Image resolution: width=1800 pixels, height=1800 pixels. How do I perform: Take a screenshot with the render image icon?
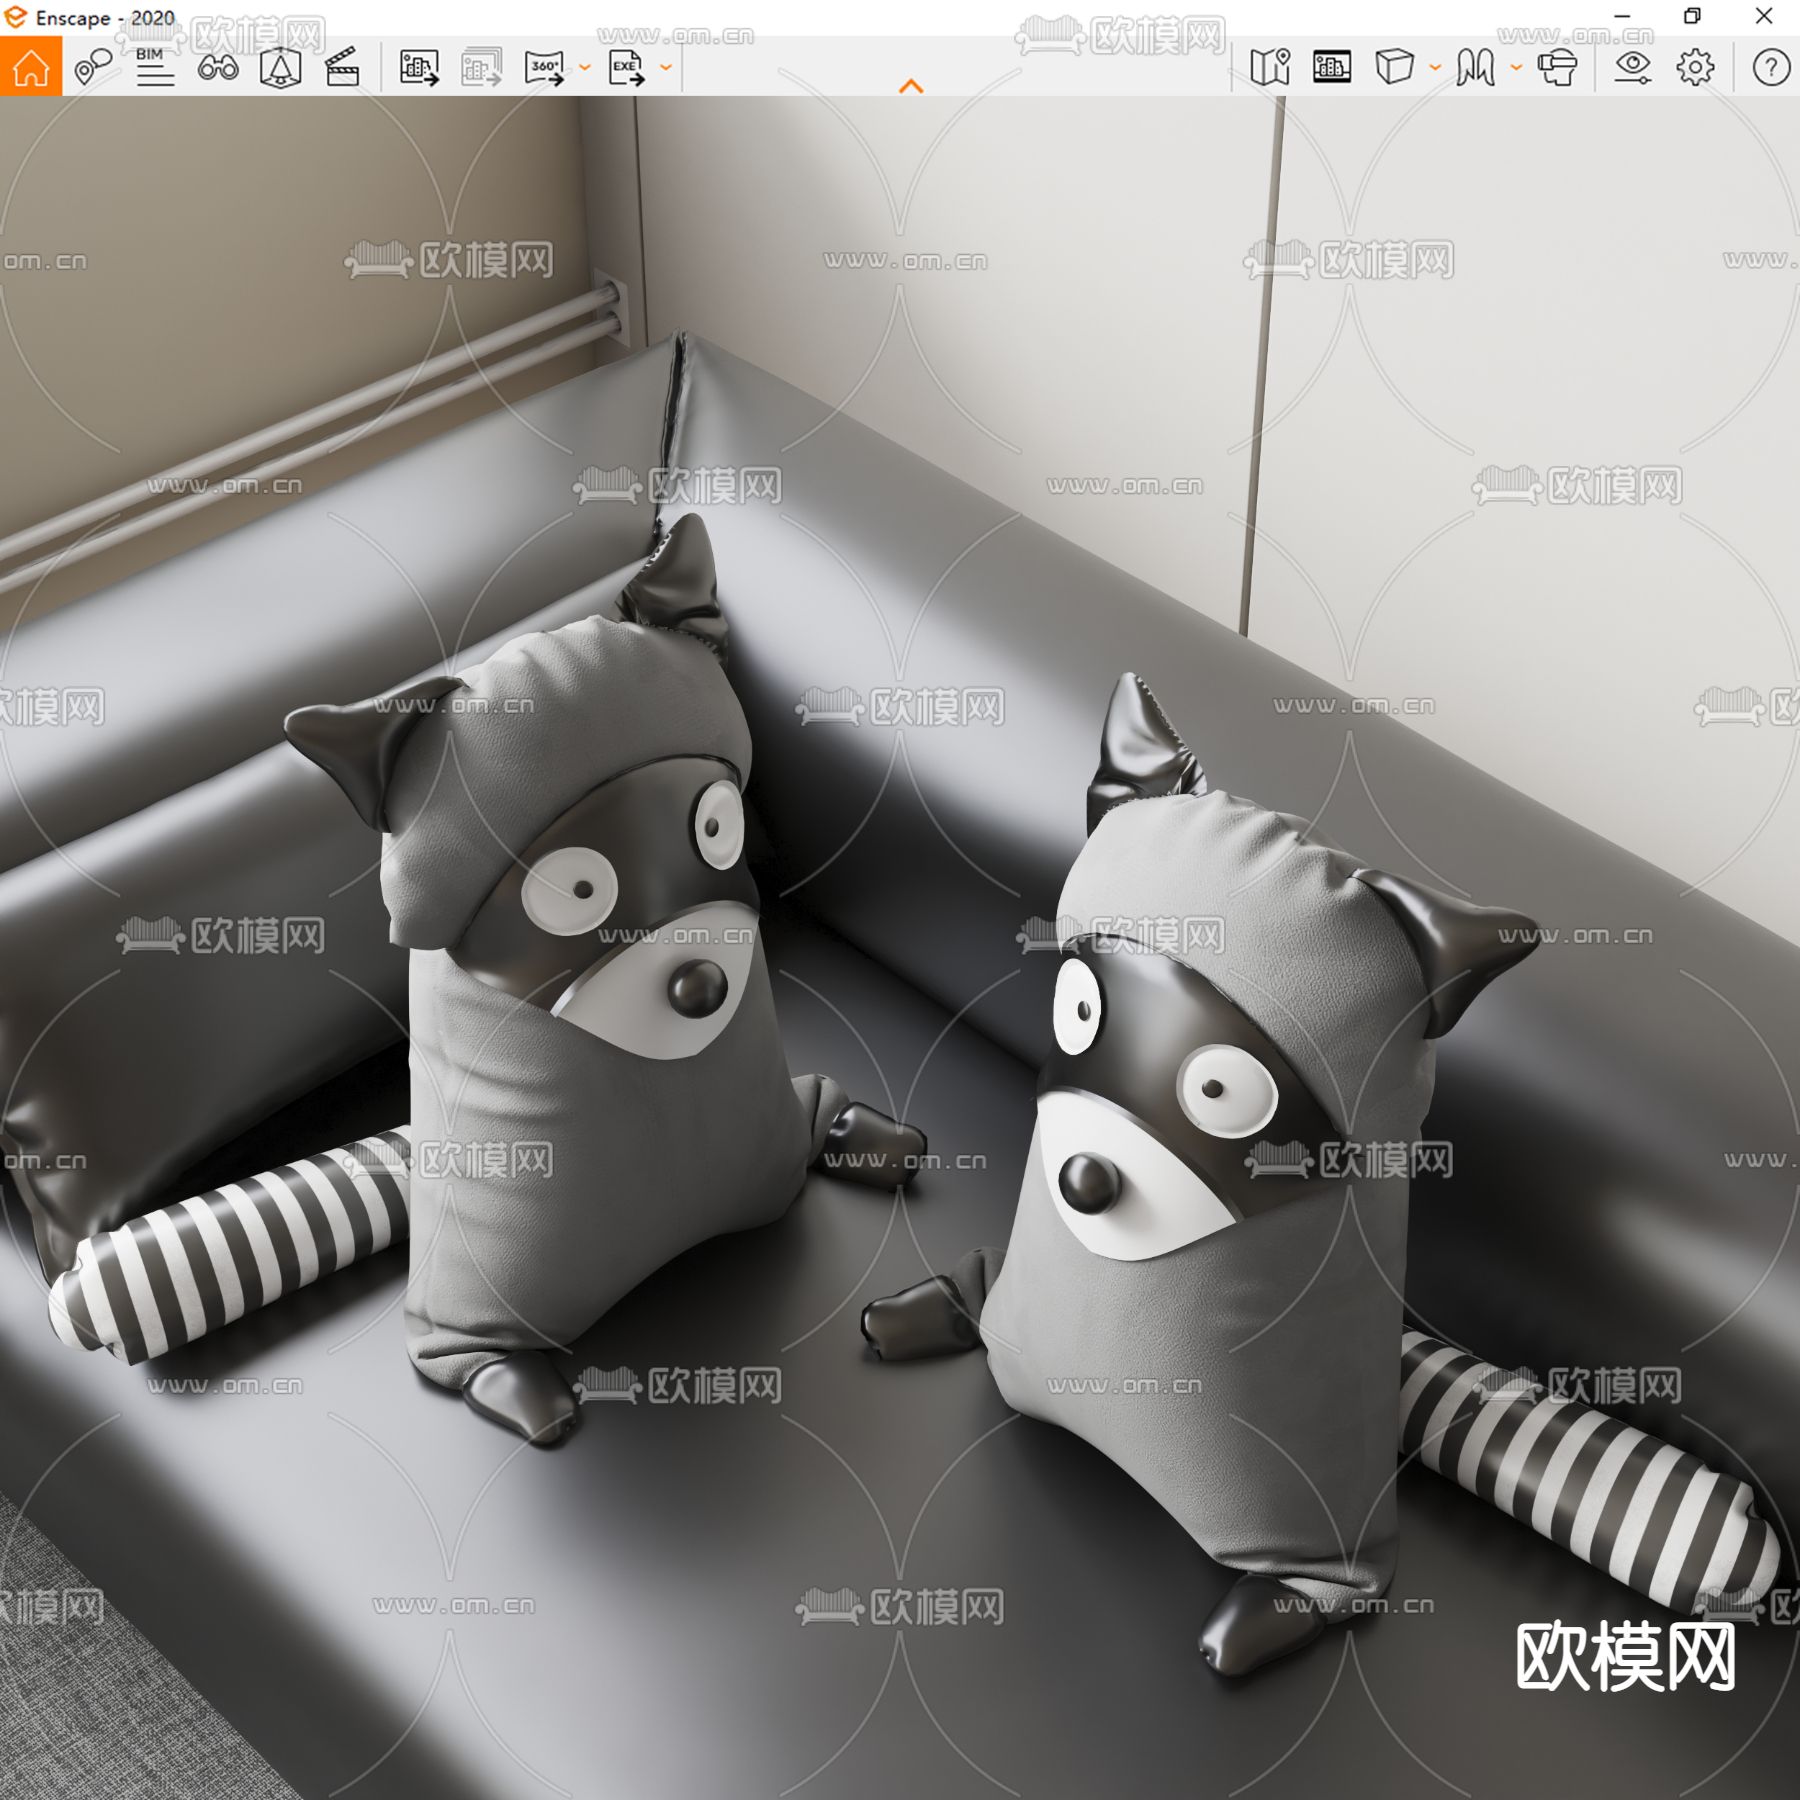tap(418, 68)
